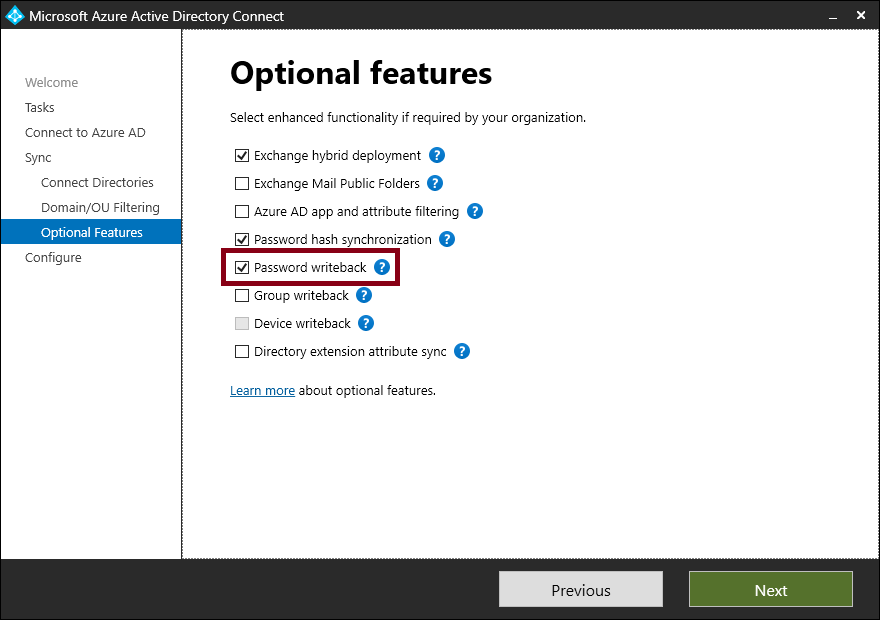This screenshot has height=620, width=880.
Task: Click the 'Select enhanced functionality' description text
Action: tap(408, 118)
